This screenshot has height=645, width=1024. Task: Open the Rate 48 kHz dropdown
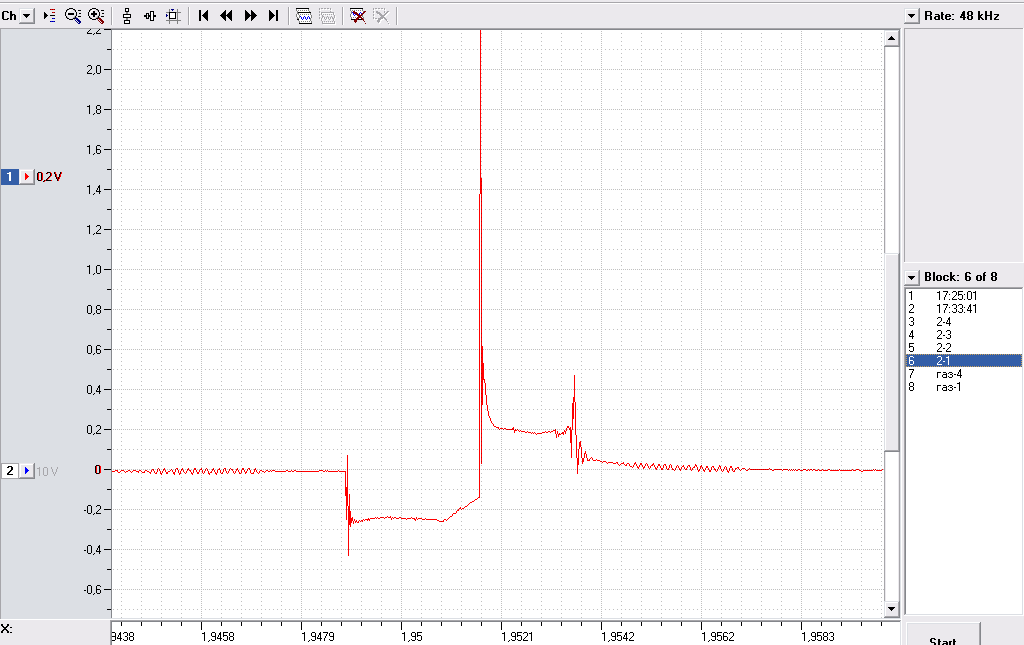coord(912,16)
